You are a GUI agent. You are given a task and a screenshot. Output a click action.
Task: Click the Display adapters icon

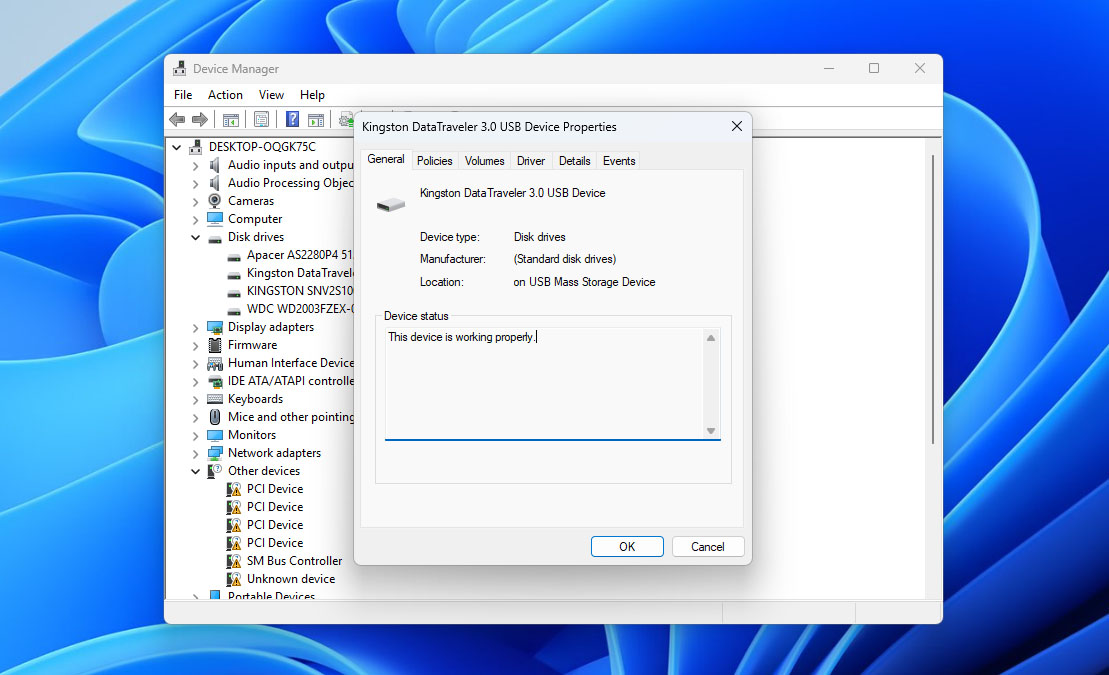pyautogui.click(x=214, y=327)
